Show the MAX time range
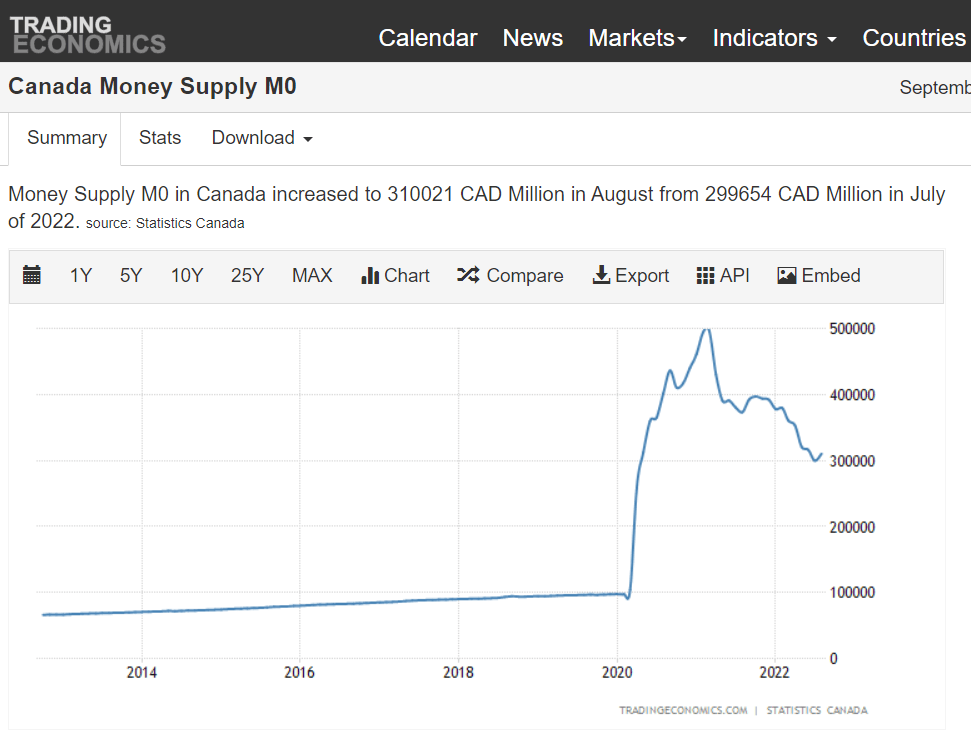This screenshot has height=735, width=971. pyautogui.click(x=312, y=276)
